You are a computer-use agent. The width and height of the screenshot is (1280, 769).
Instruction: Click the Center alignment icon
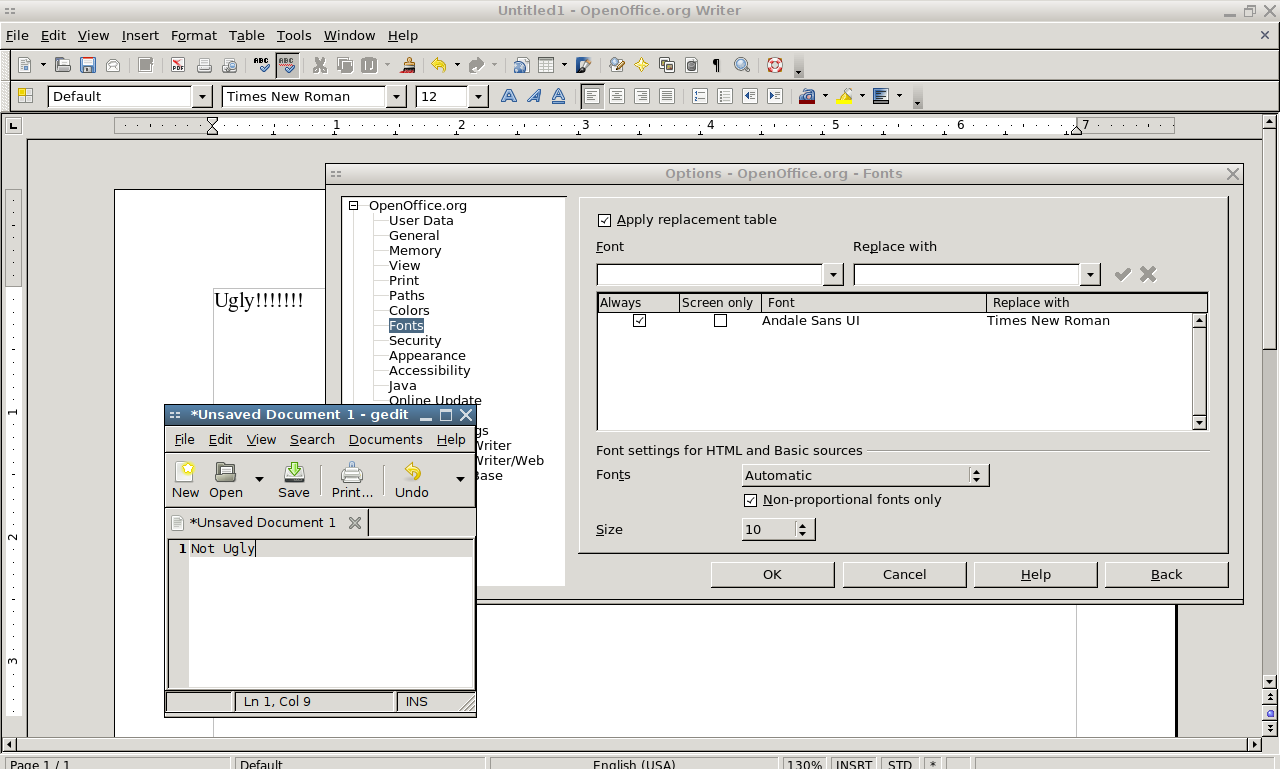[617, 96]
